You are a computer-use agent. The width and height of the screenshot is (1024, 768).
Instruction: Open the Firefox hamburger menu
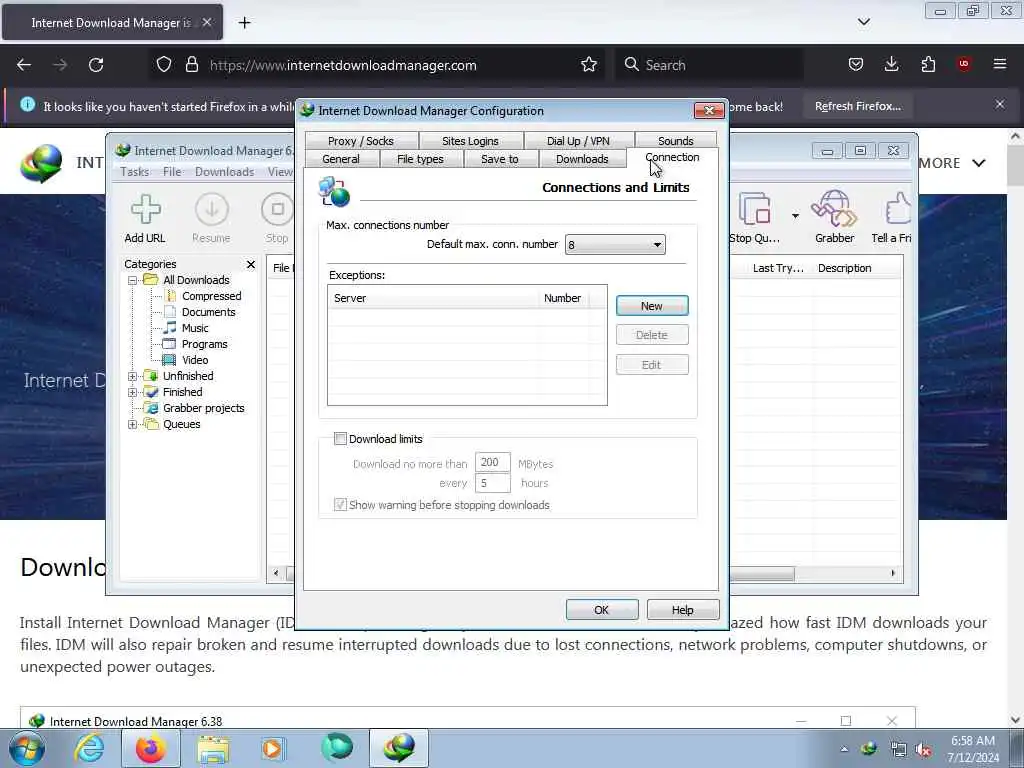tap(1000, 64)
